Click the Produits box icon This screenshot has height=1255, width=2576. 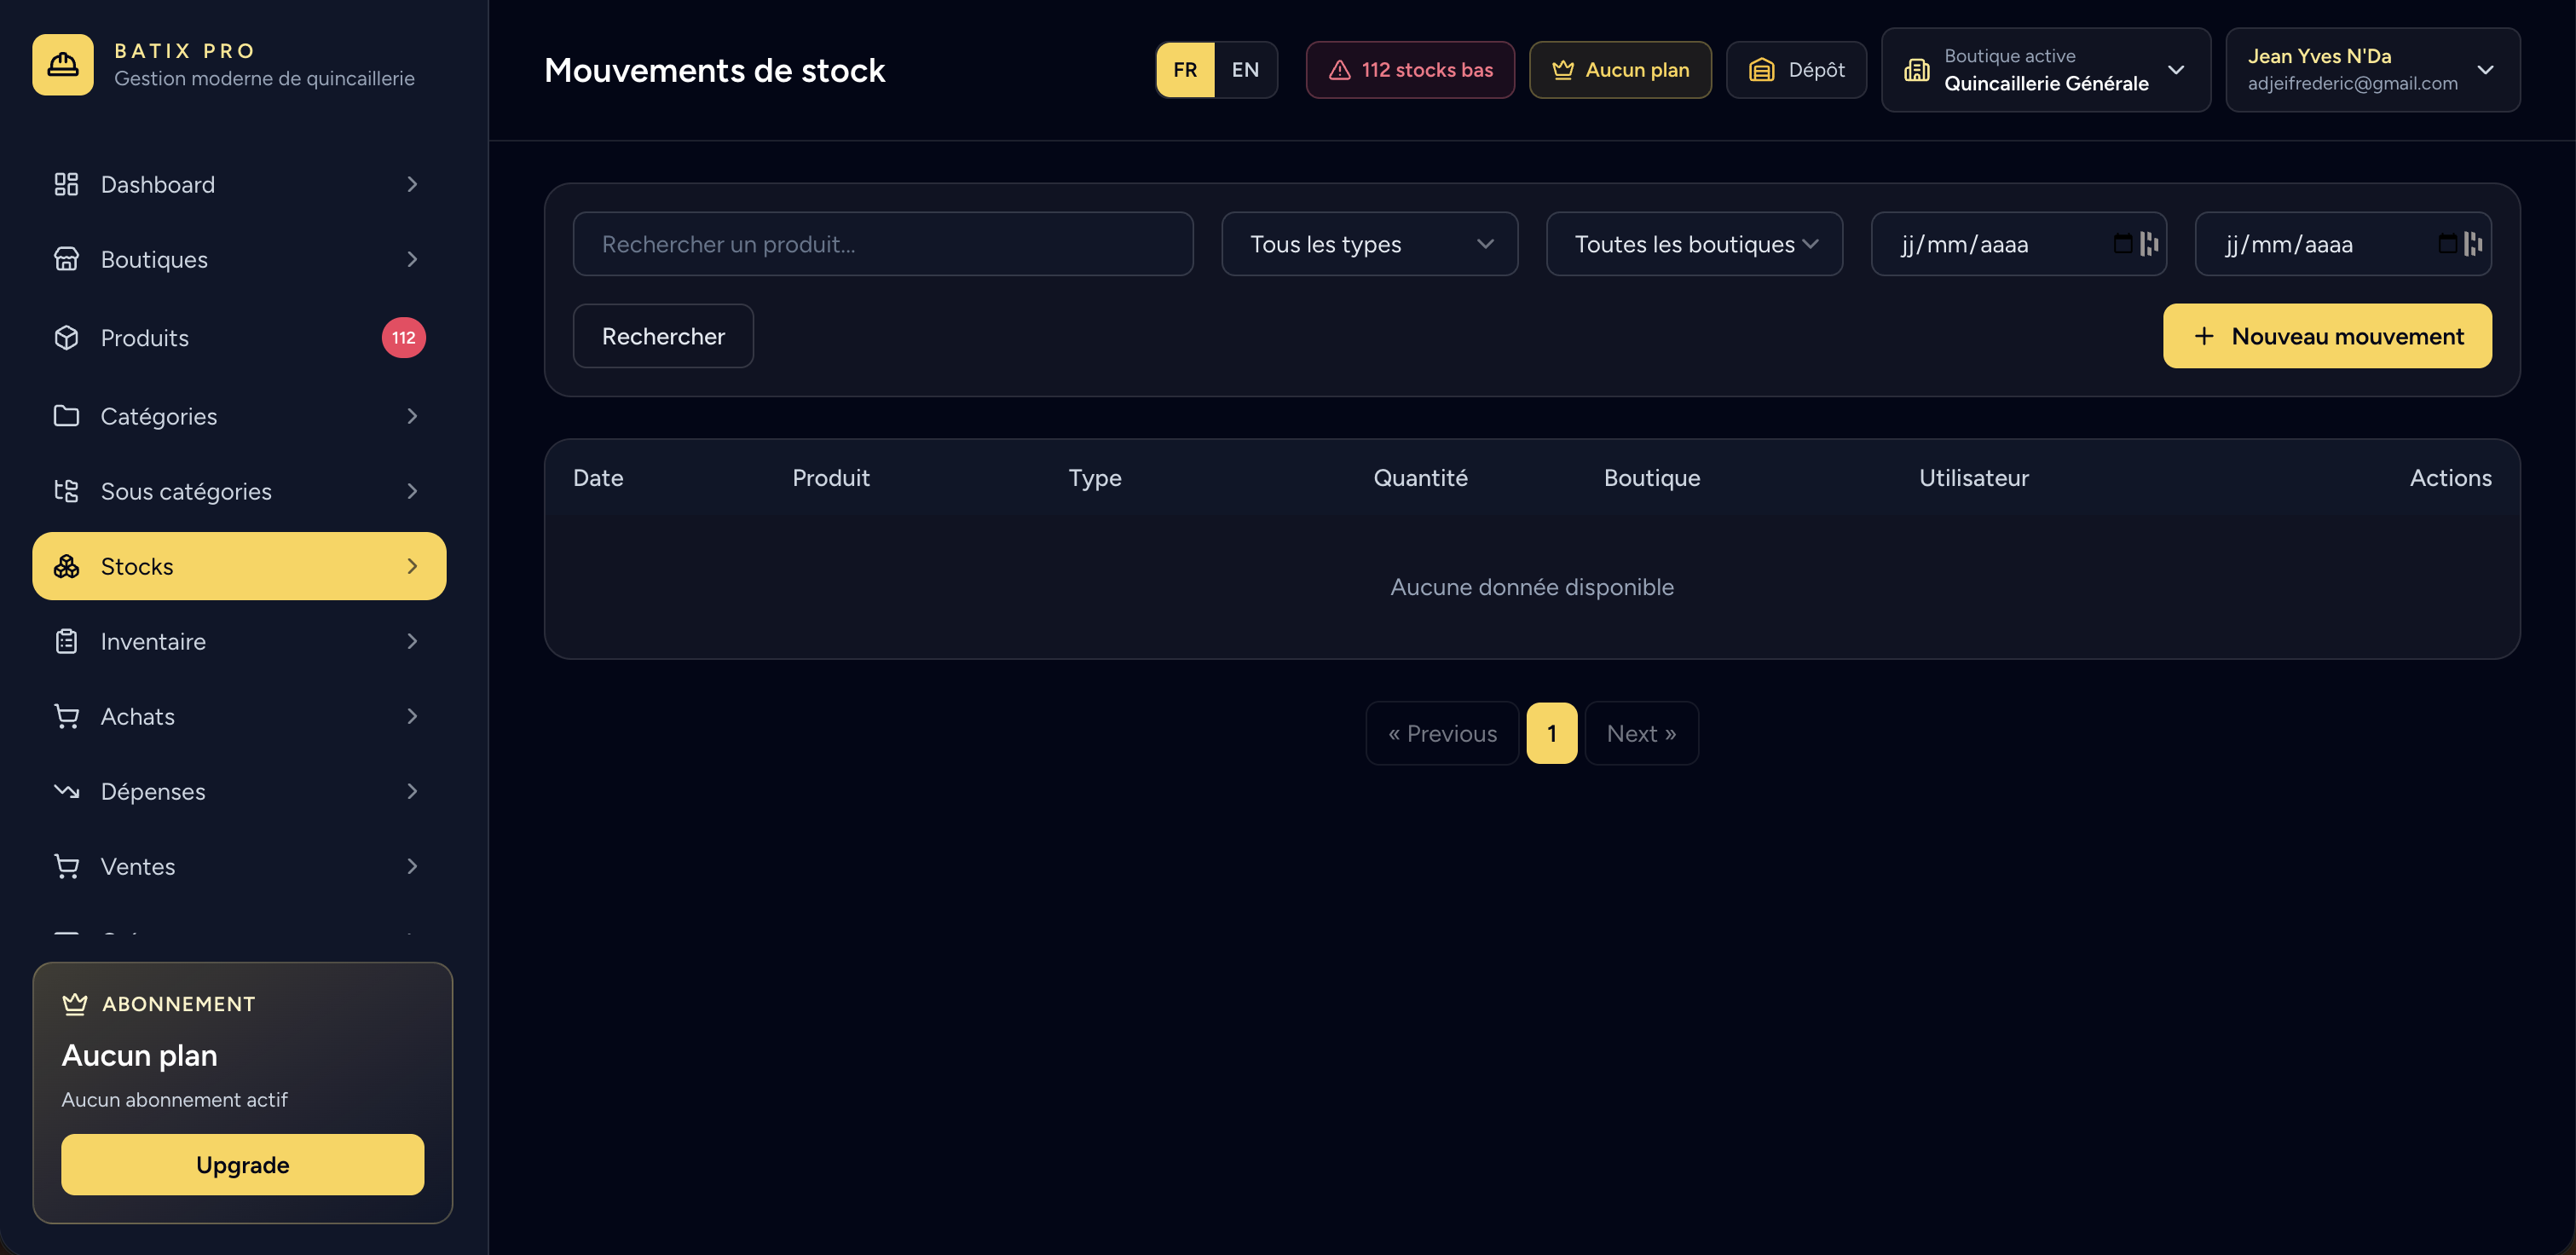66,338
